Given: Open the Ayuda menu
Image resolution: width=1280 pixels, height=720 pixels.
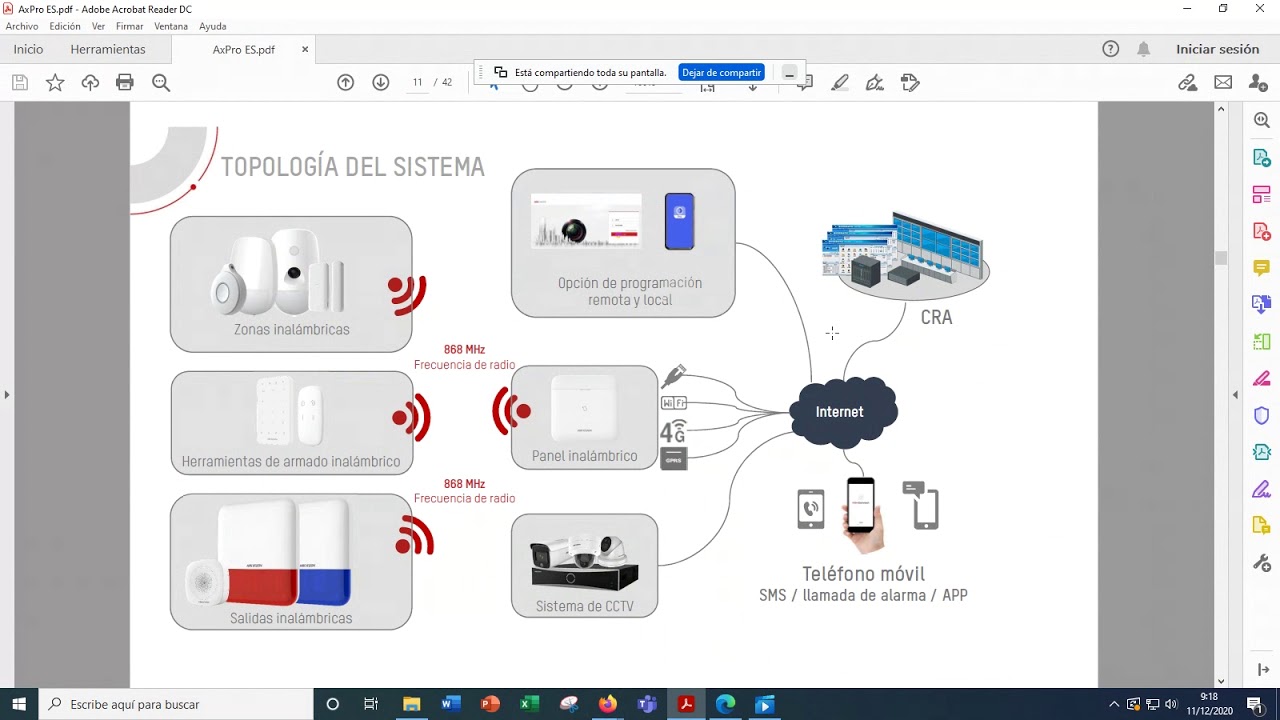Looking at the screenshot, I should click(x=213, y=26).
